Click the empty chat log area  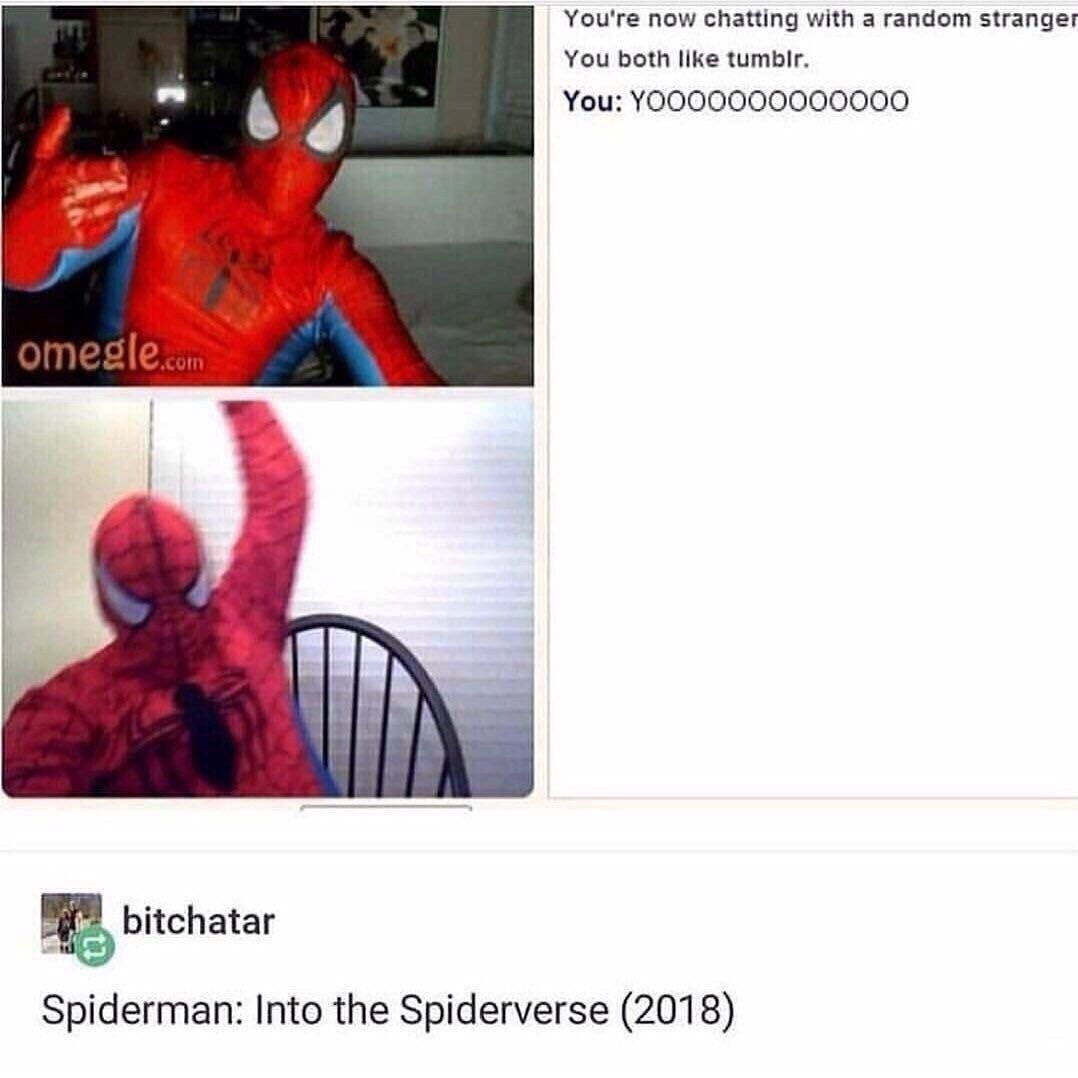[813, 454]
